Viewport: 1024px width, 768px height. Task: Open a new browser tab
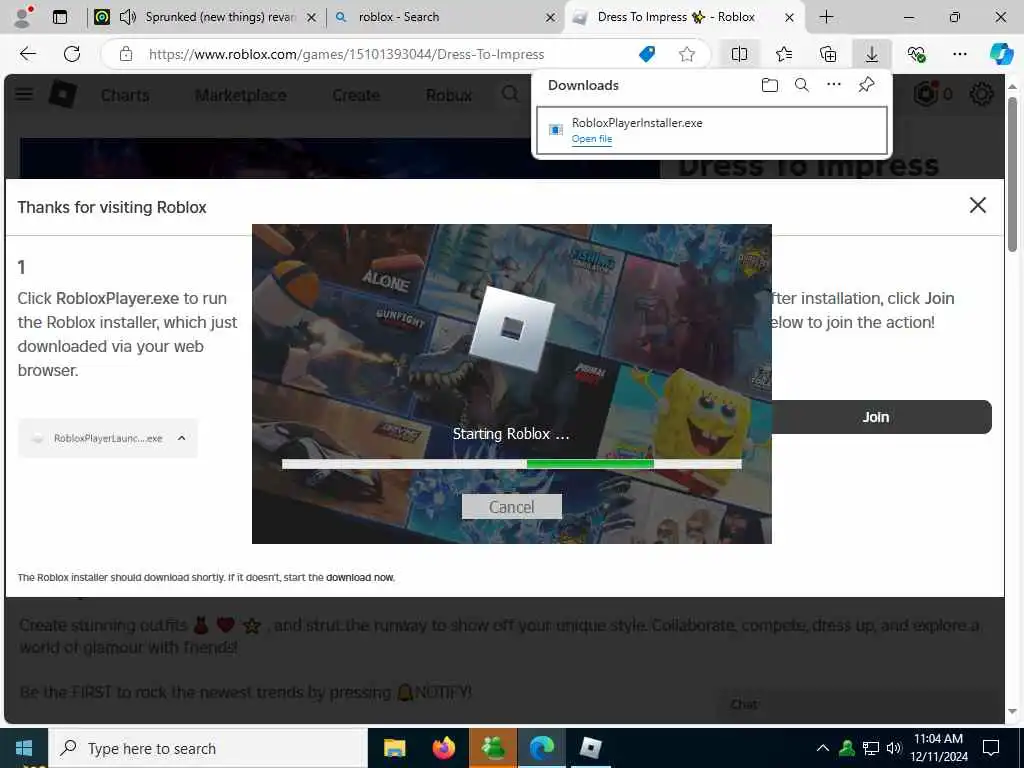pyautogui.click(x=826, y=17)
